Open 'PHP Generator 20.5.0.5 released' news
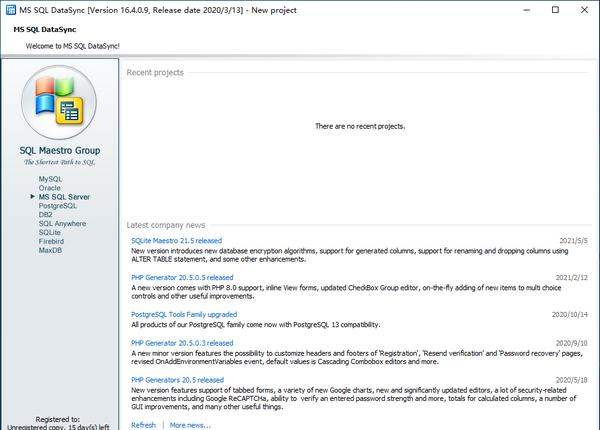The width and height of the screenshot is (600, 430). (182, 277)
